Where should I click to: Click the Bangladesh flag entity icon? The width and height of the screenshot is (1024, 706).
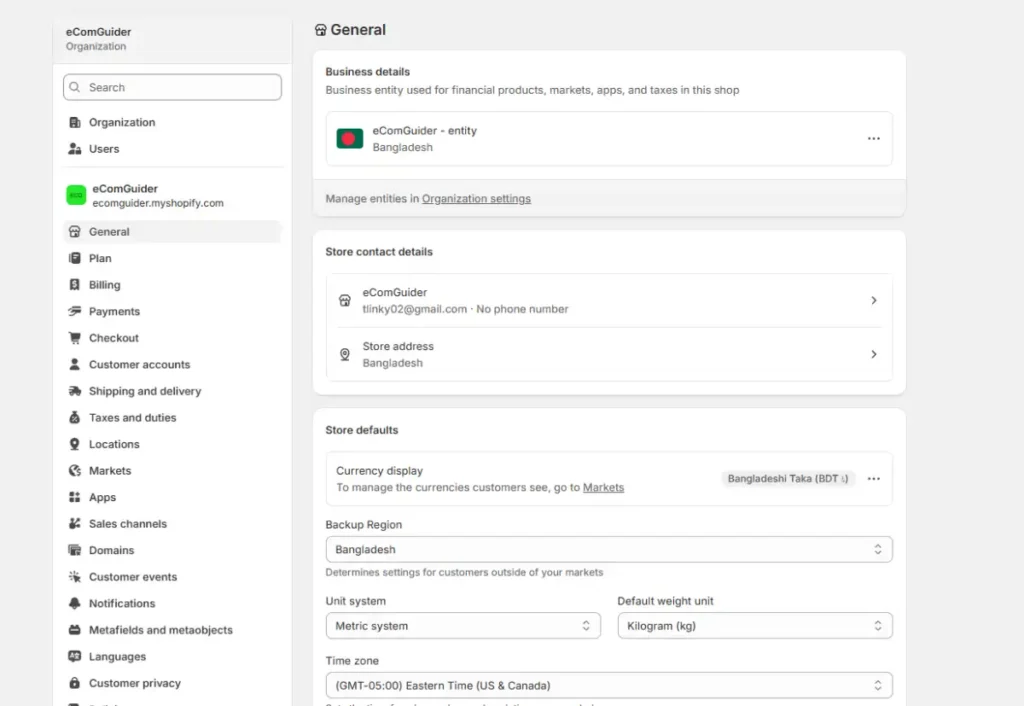tap(349, 138)
